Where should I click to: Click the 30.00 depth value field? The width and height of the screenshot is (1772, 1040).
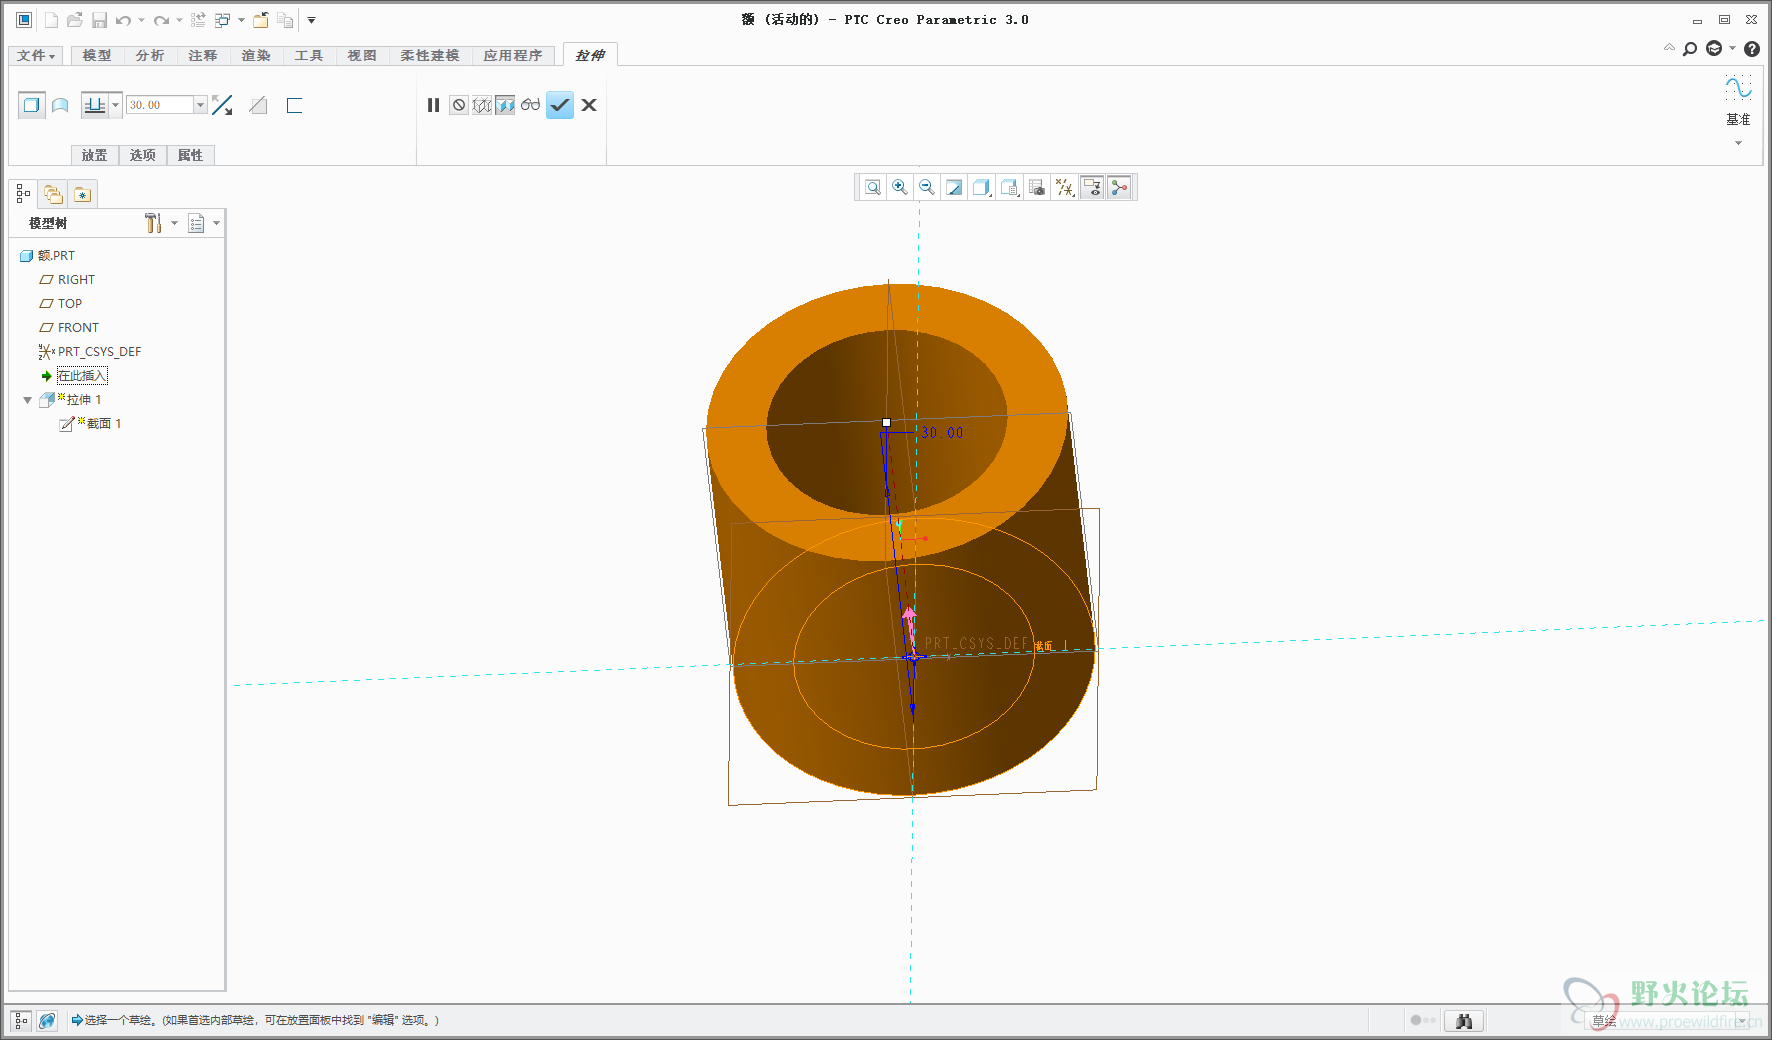(x=159, y=105)
